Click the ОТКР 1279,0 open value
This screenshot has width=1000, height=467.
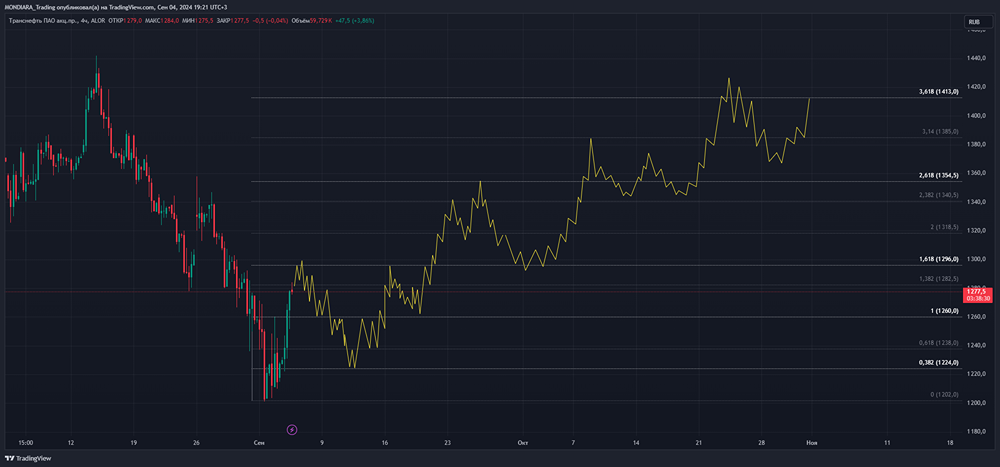pos(125,21)
